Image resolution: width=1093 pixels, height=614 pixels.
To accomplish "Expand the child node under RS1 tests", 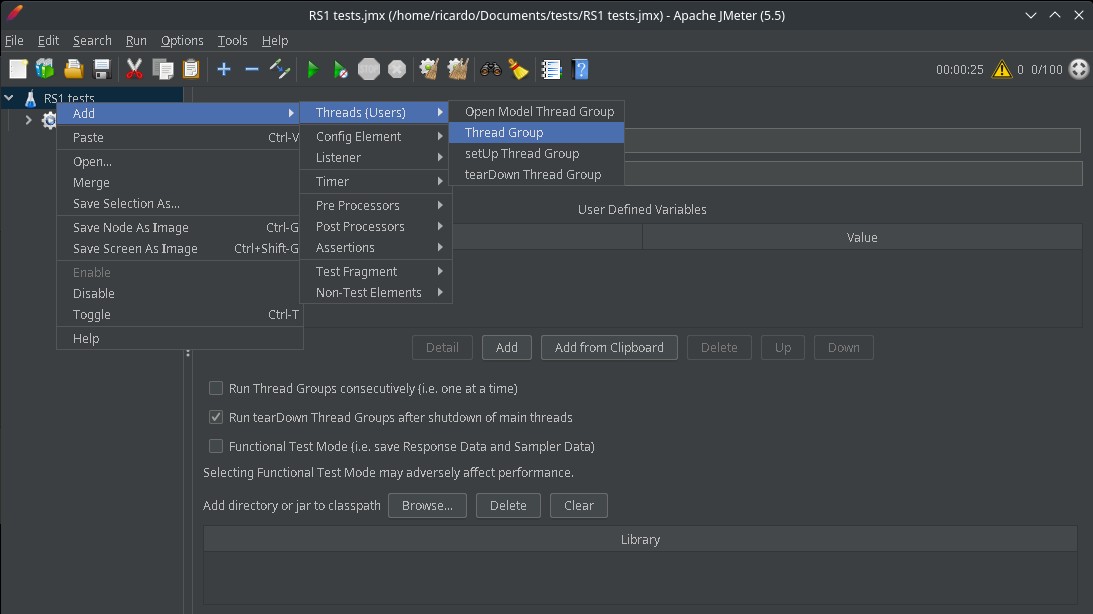I will (x=28, y=120).
